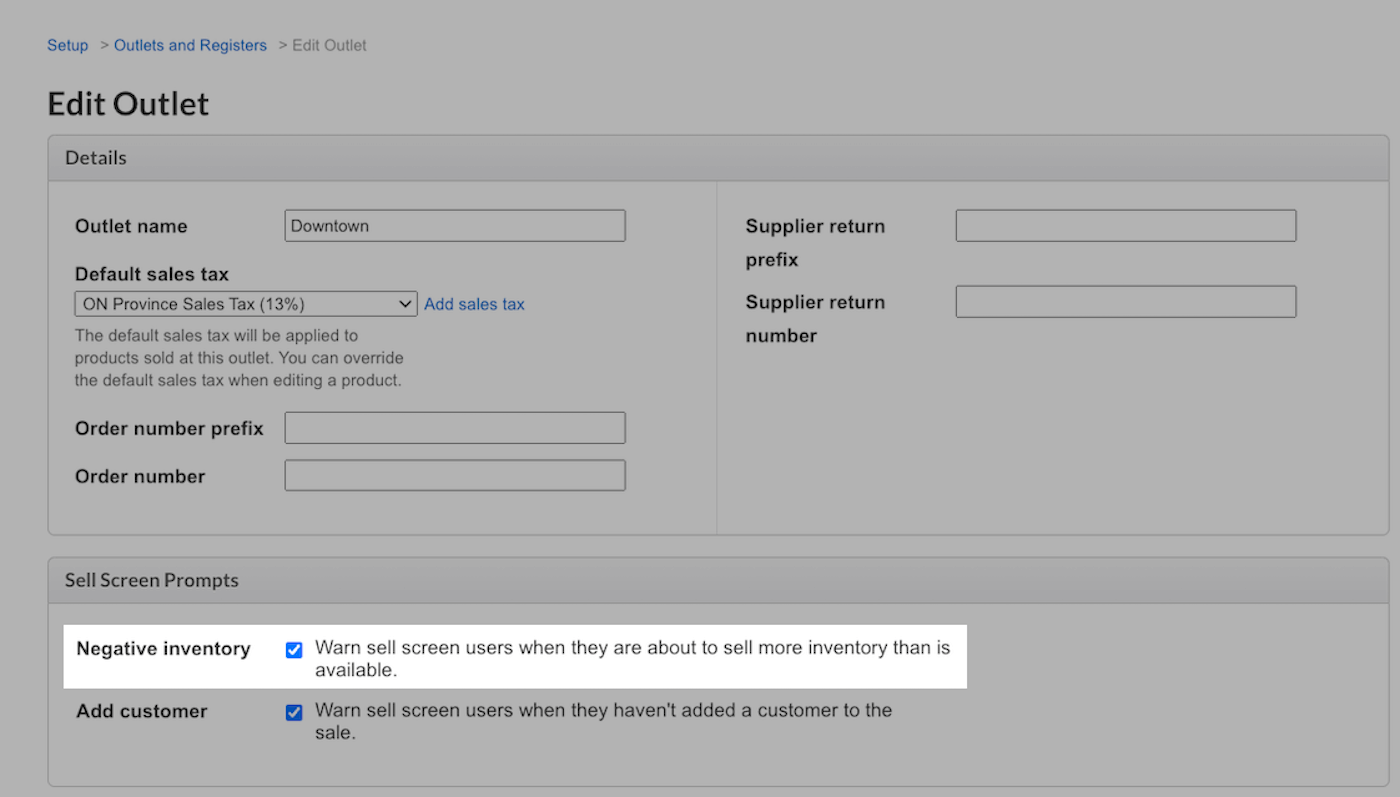Click the Add sales tax link
Image resolution: width=1400 pixels, height=797 pixels.
(x=474, y=304)
